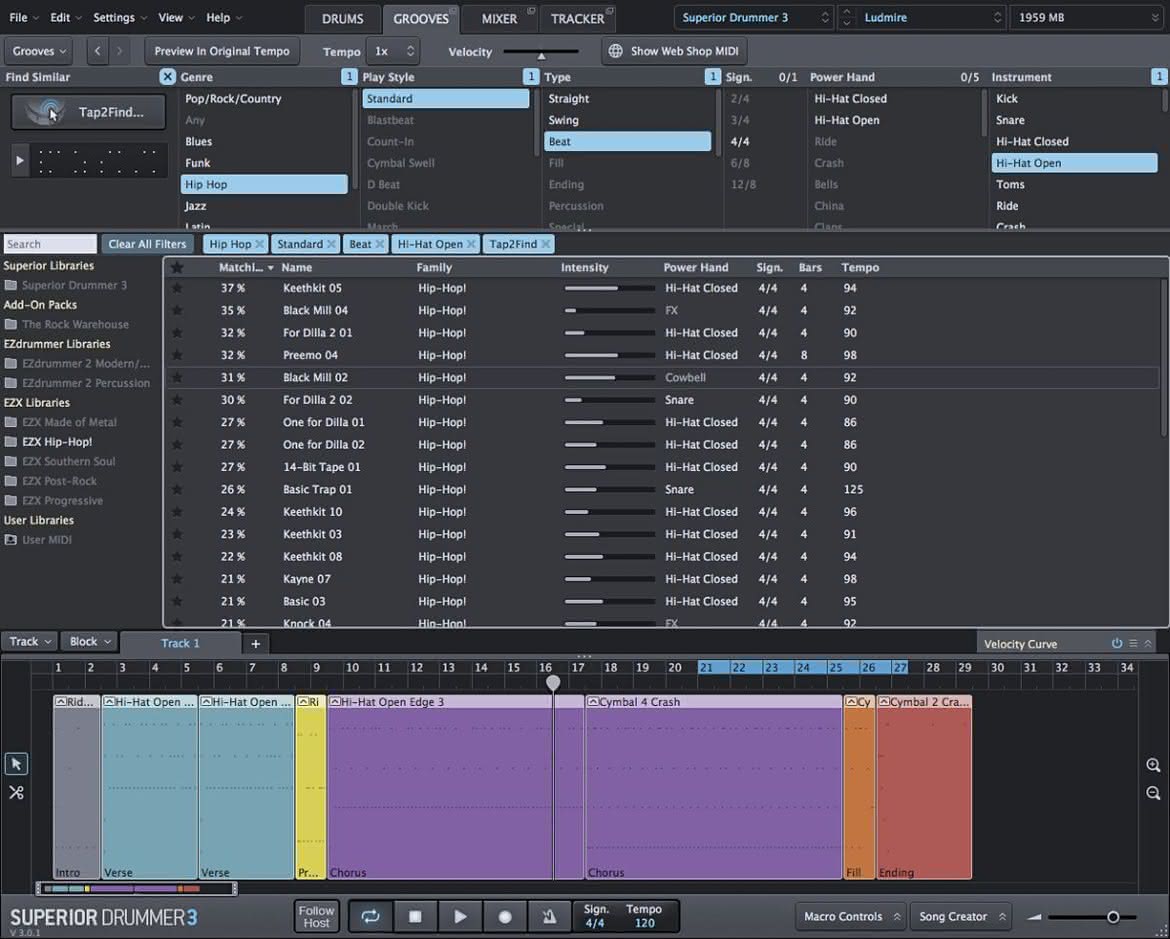Click Clear All Filters
Image resolution: width=1170 pixels, height=939 pixels.
coord(147,244)
